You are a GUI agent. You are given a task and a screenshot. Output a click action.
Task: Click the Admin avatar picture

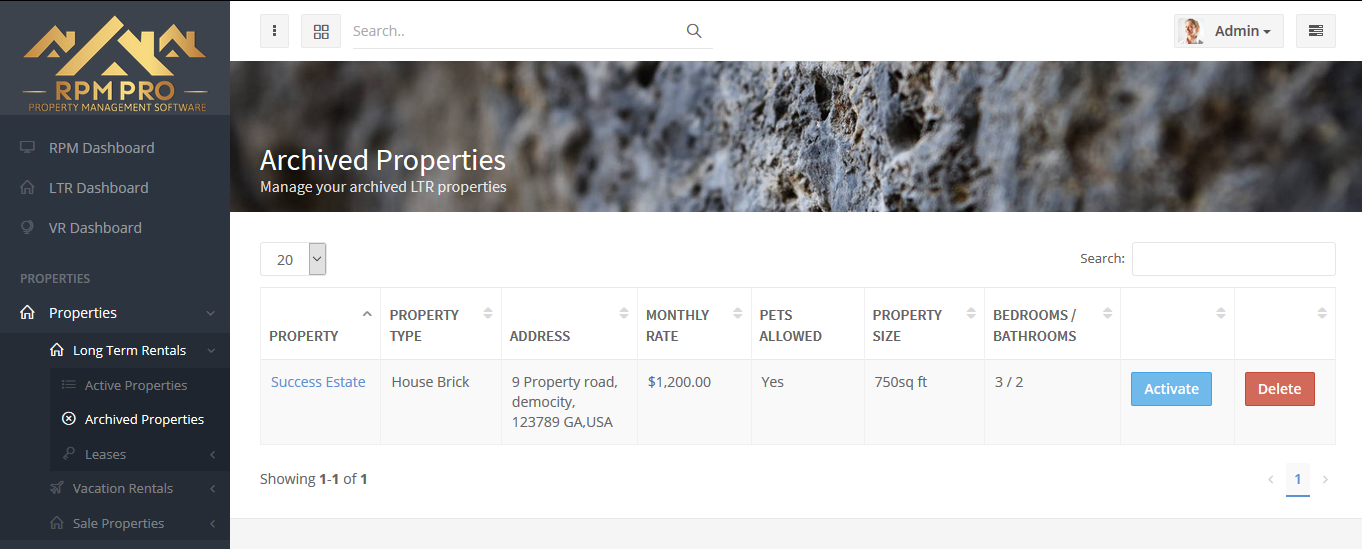point(1191,31)
